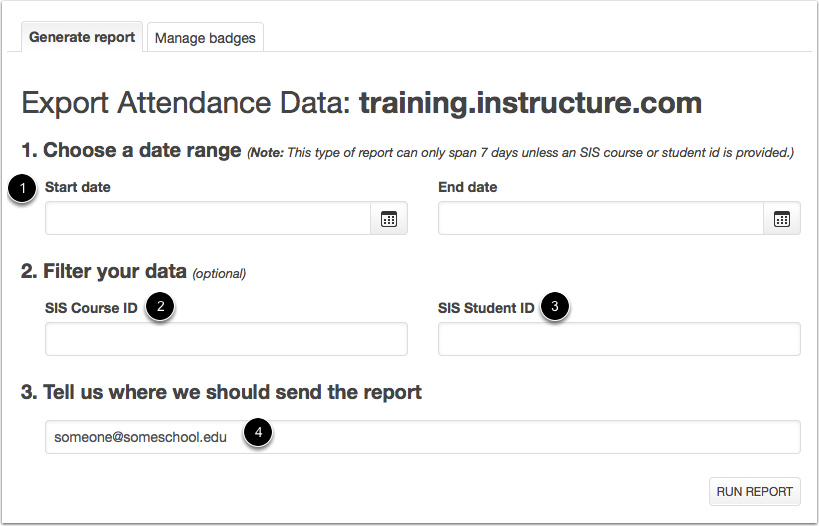Select the Generate report tab
The width and height of the screenshot is (819, 526).
click(82, 37)
